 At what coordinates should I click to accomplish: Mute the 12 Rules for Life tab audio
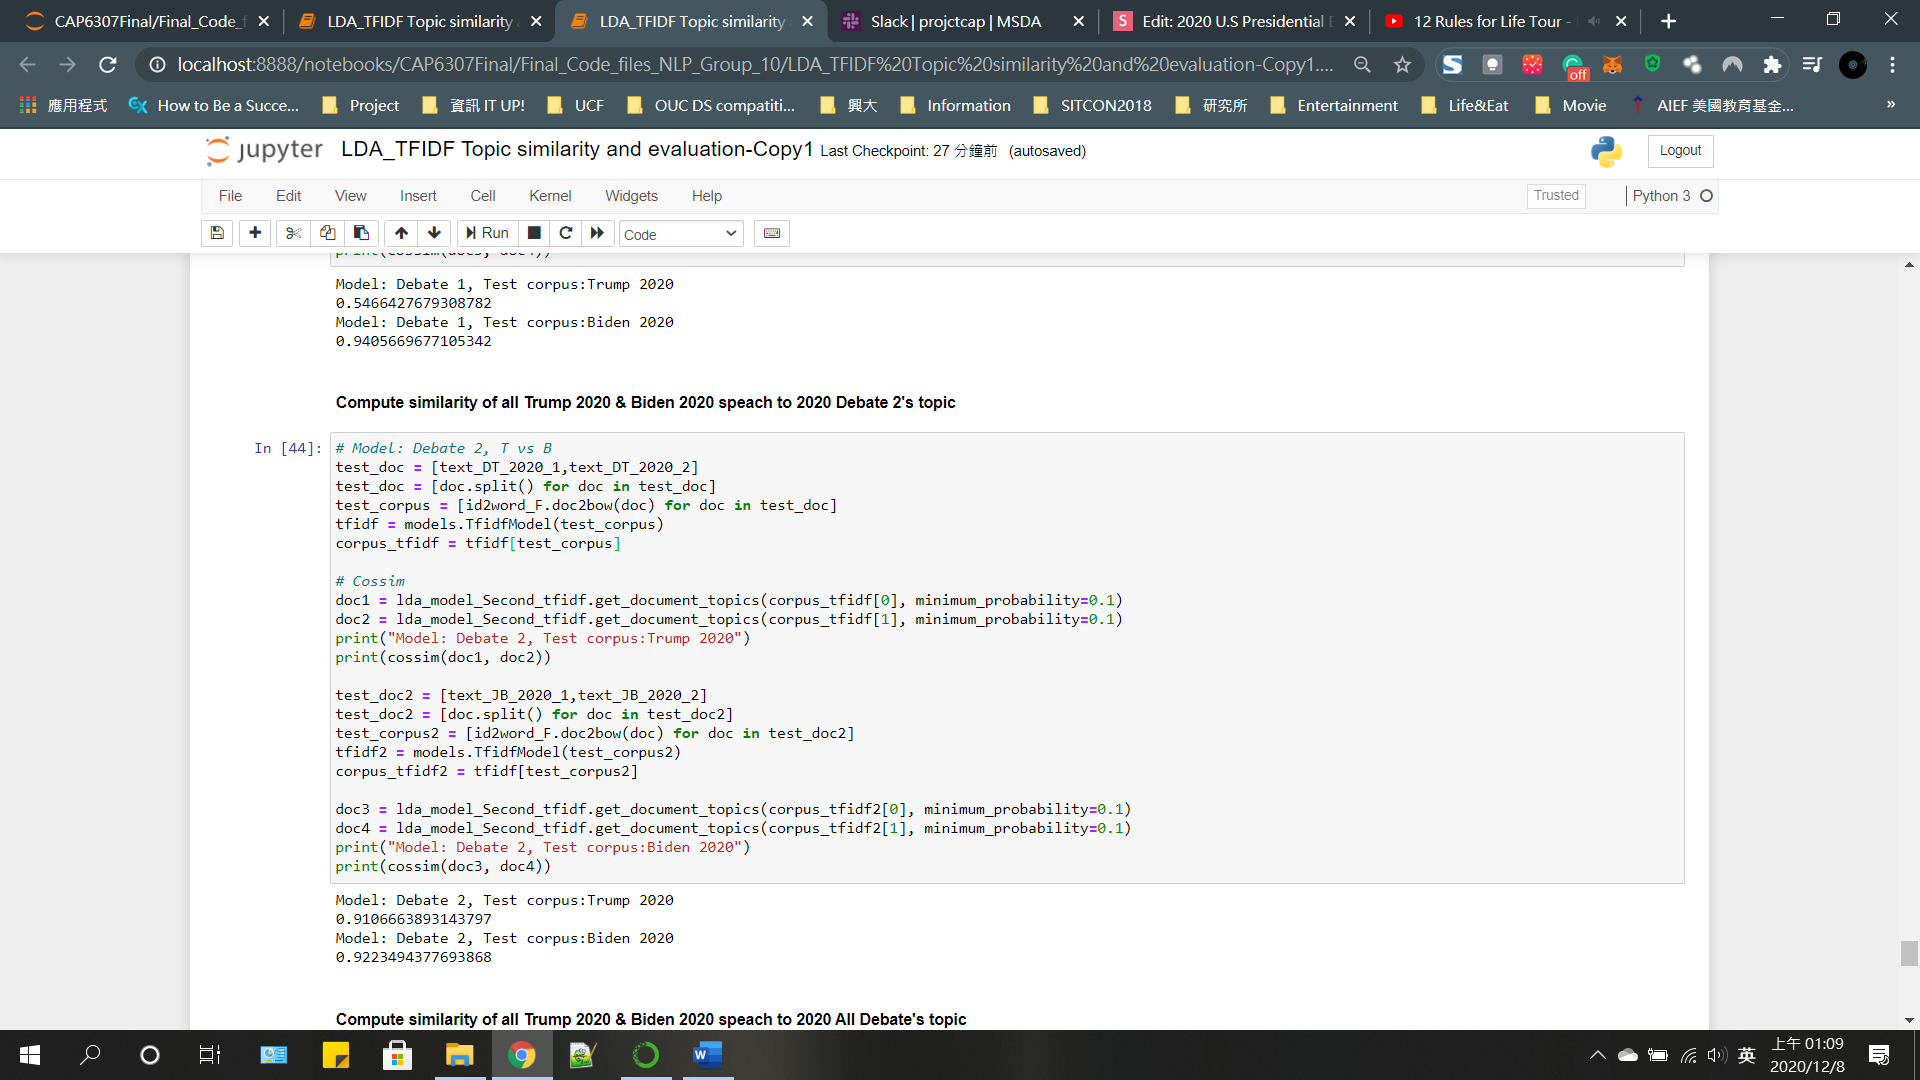click(1593, 21)
